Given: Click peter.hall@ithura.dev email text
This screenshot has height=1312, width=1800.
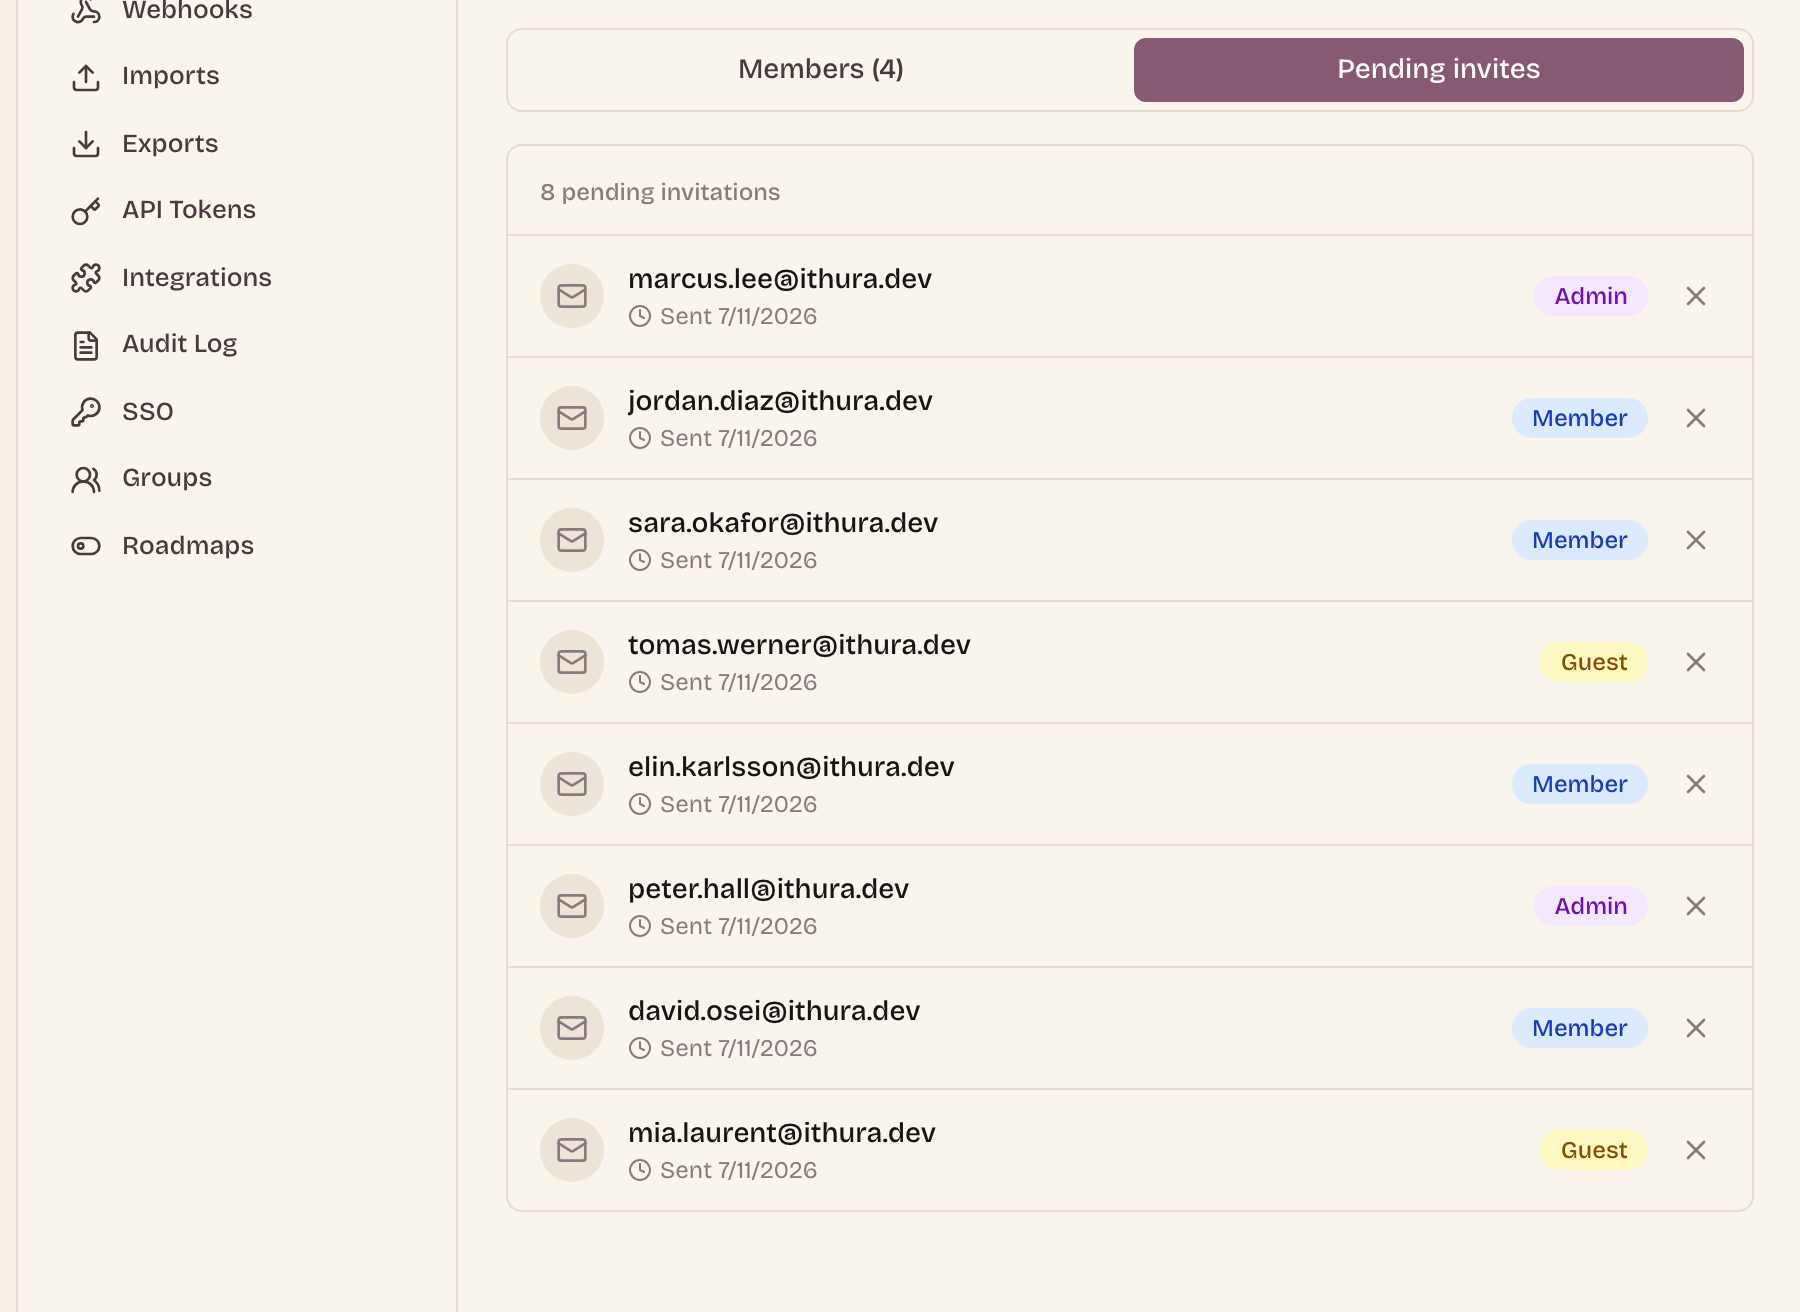Looking at the screenshot, I should (x=768, y=889).
